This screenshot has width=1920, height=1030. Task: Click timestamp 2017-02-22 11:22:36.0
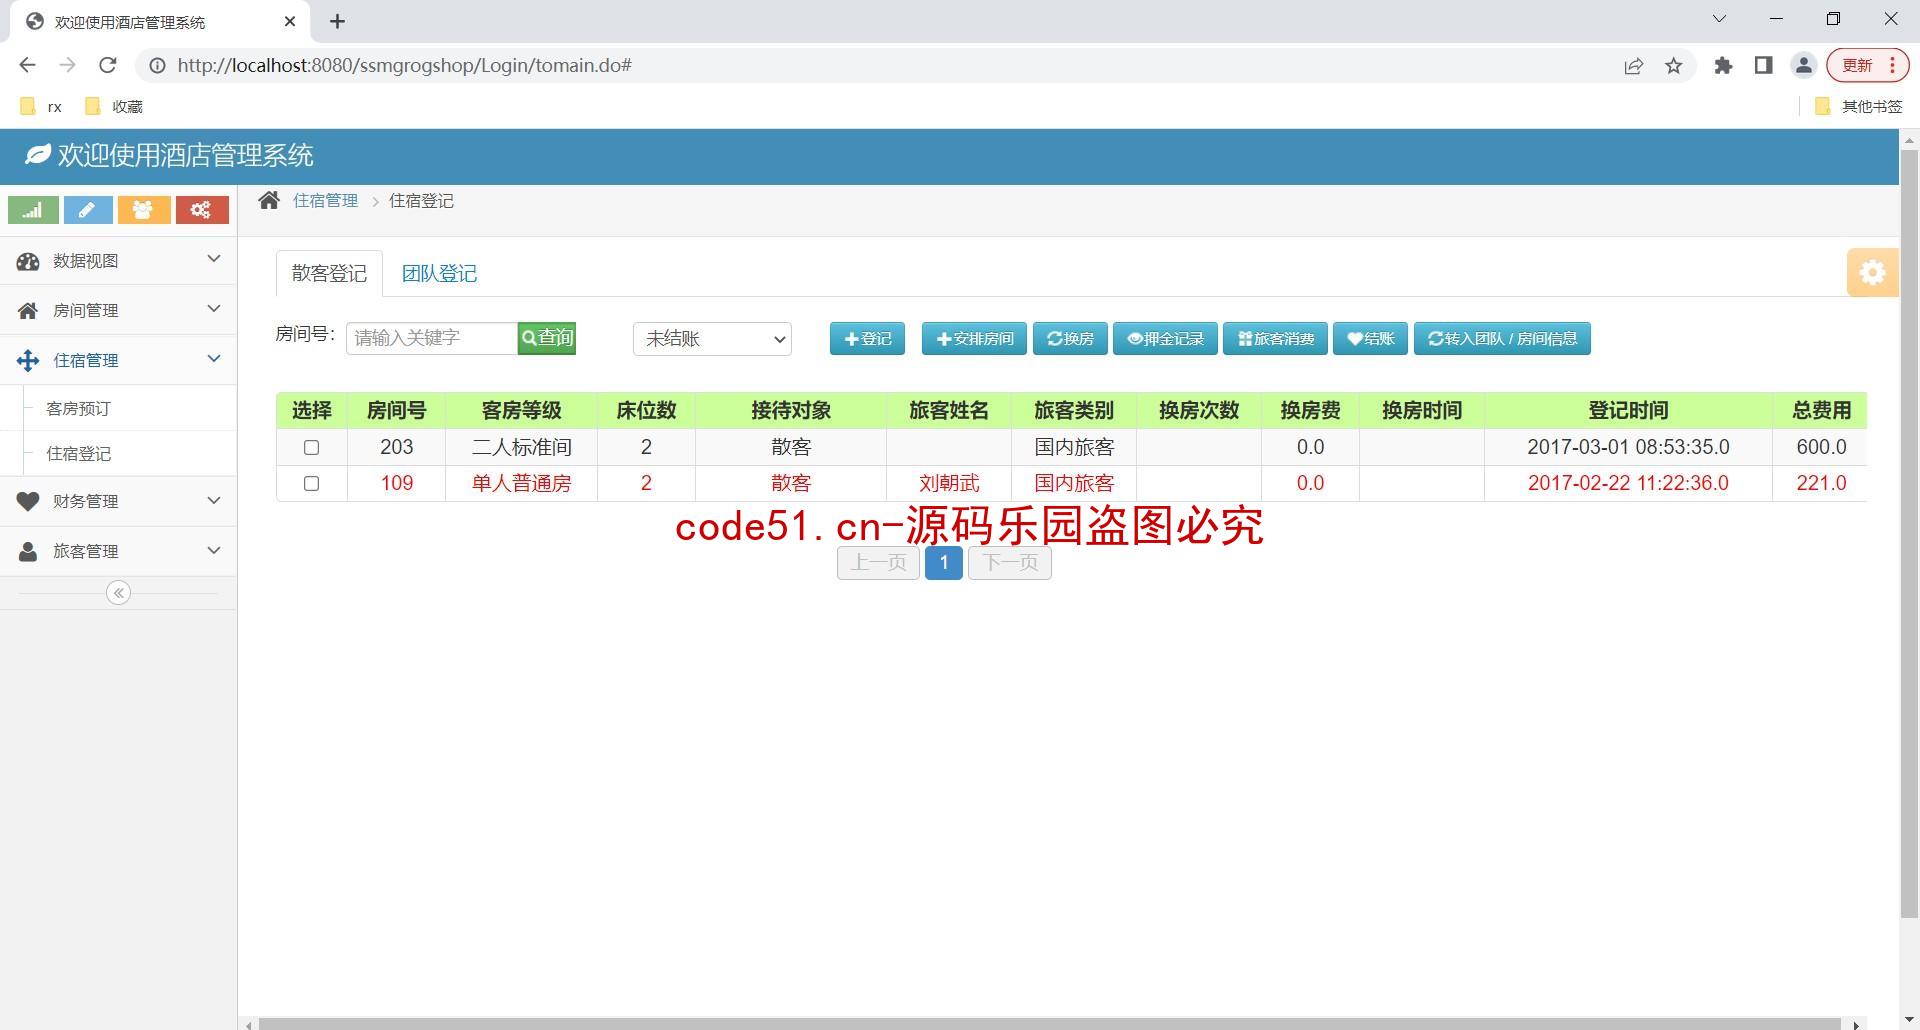pos(1628,483)
